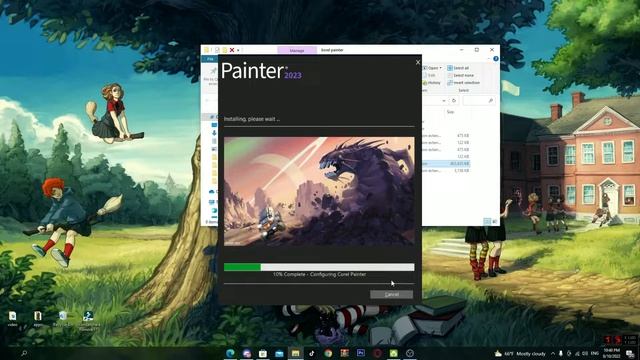Click the ENG language indicator
Image resolution: width=640 pixels, height=360 pixels.
595,353
